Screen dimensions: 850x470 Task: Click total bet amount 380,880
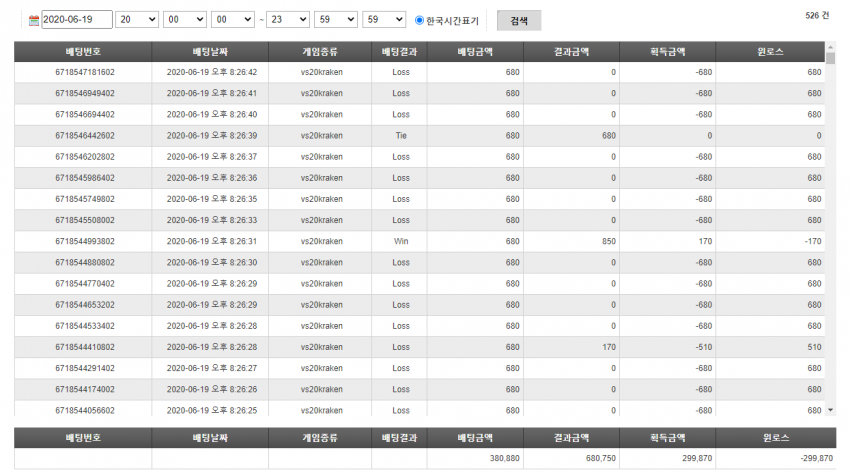tap(504, 459)
